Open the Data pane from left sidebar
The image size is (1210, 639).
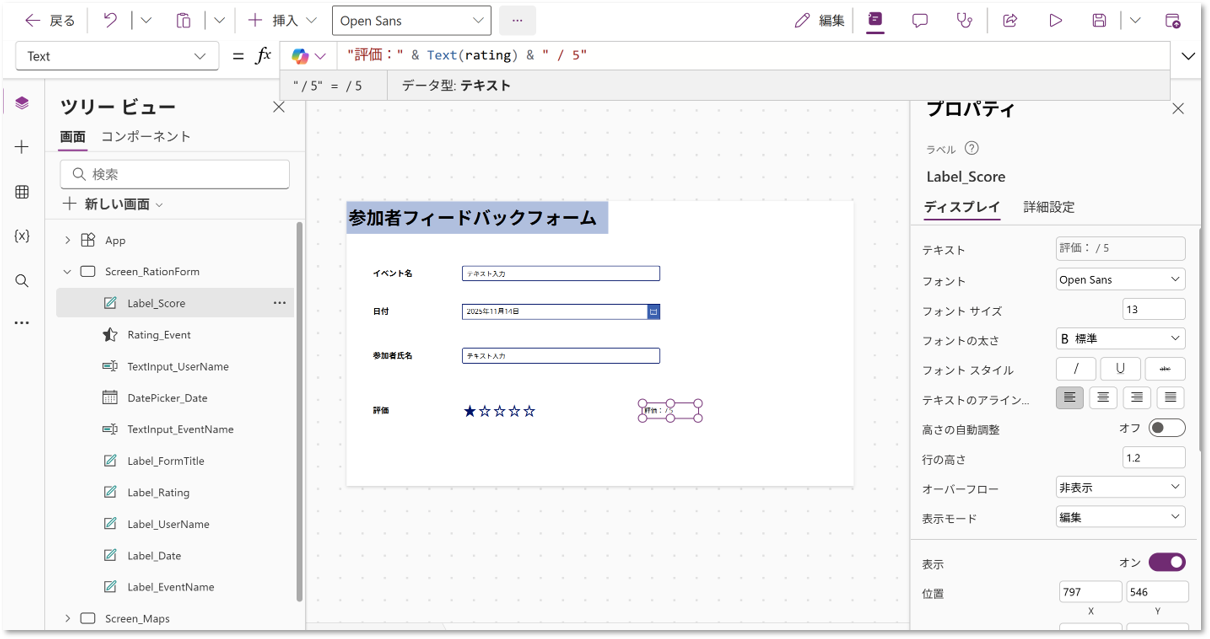coord(22,192)
